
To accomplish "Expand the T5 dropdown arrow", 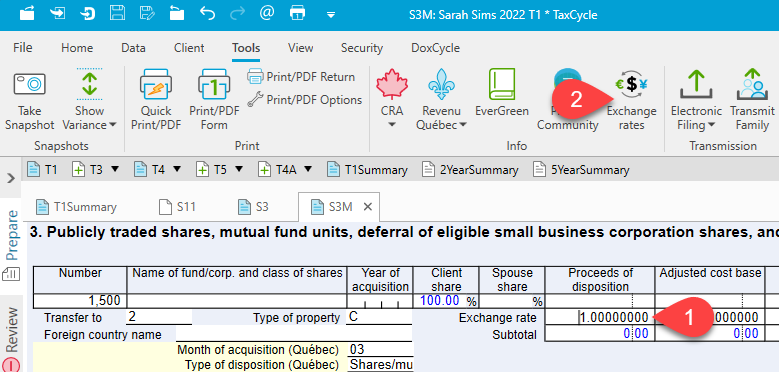I will coord(239,169).
